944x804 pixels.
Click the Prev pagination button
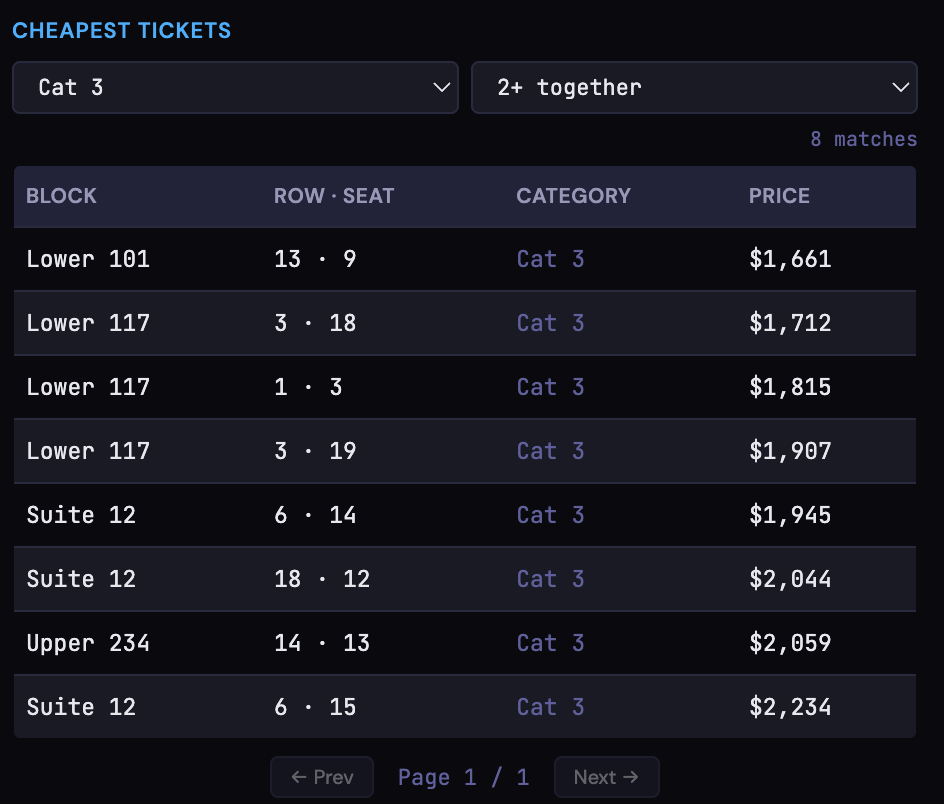[x=322, y=777]
